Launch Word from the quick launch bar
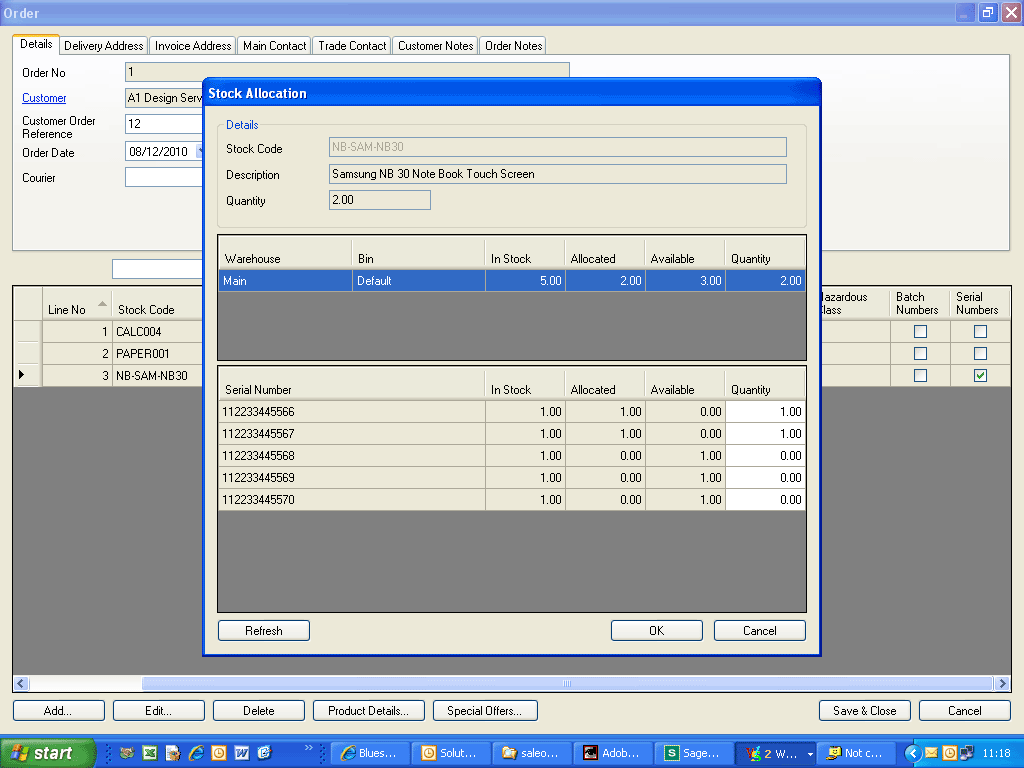 click(241, 753)
